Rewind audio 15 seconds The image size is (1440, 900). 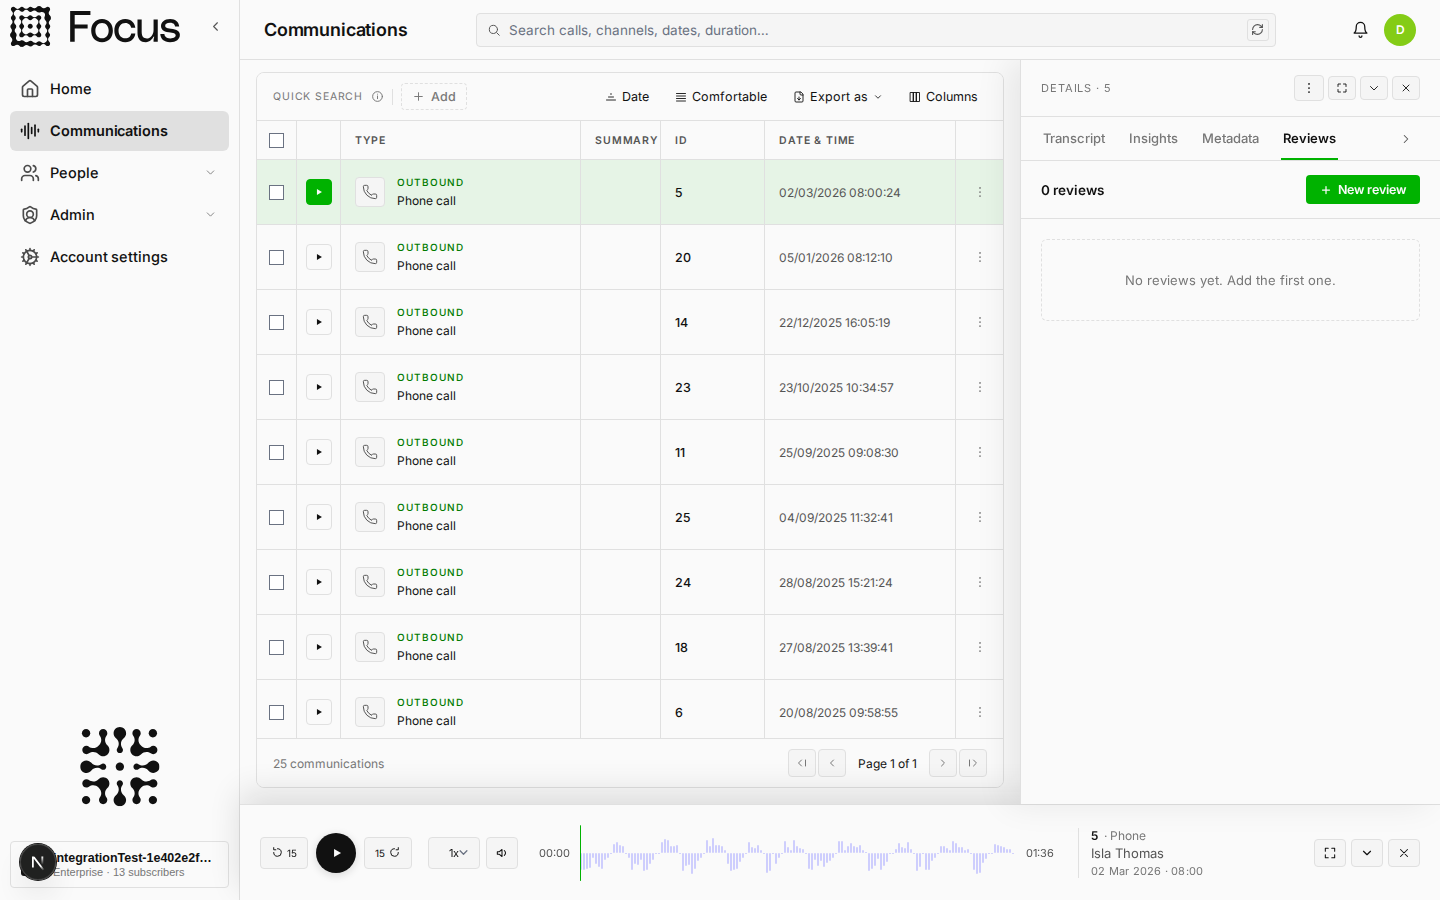284,853
